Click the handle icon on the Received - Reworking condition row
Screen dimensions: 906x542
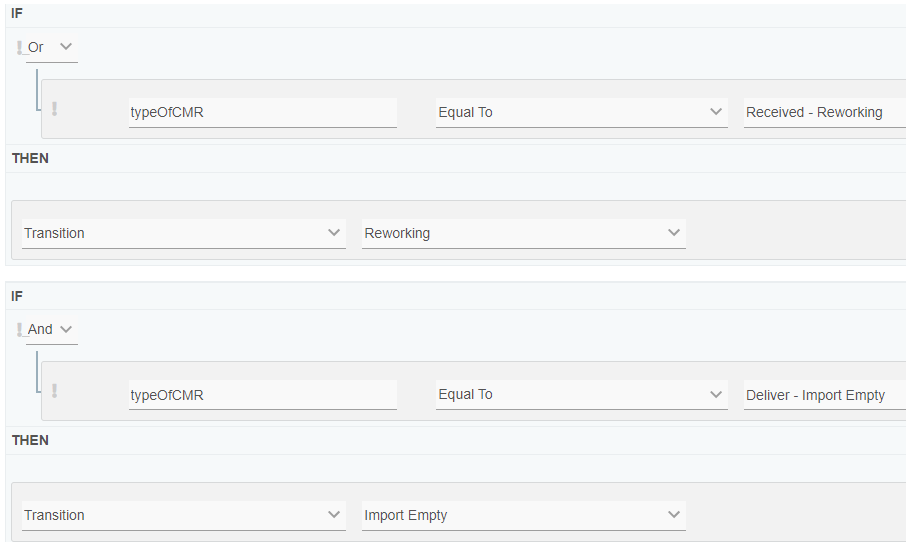(54, 109)
